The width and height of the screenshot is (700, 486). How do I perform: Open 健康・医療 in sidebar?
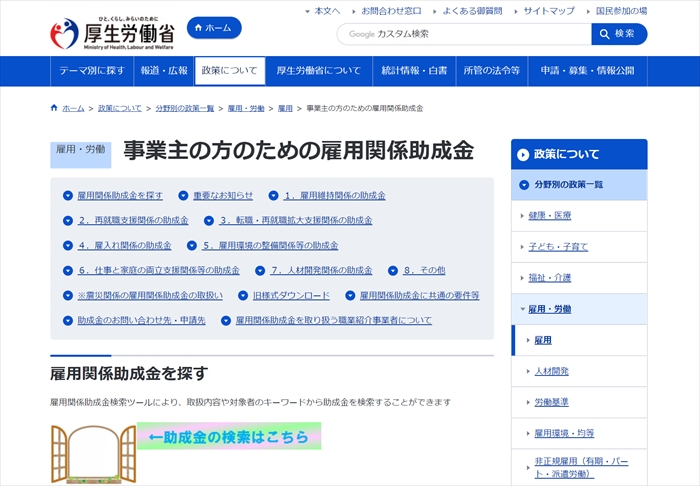coord(549,215)
